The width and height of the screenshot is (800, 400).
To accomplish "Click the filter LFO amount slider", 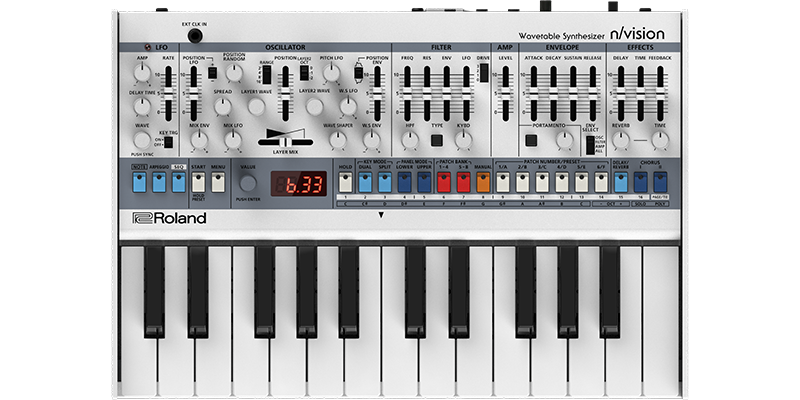I will 466,93.
